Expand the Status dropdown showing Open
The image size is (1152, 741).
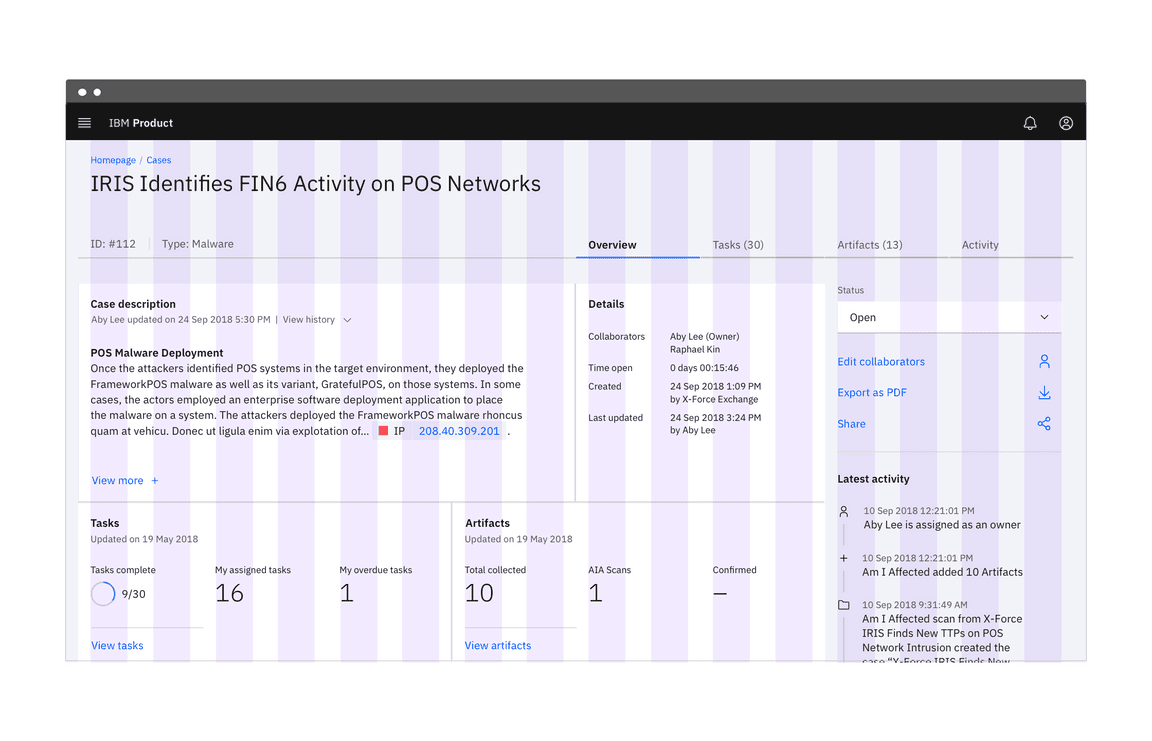(x=948, y=318)
